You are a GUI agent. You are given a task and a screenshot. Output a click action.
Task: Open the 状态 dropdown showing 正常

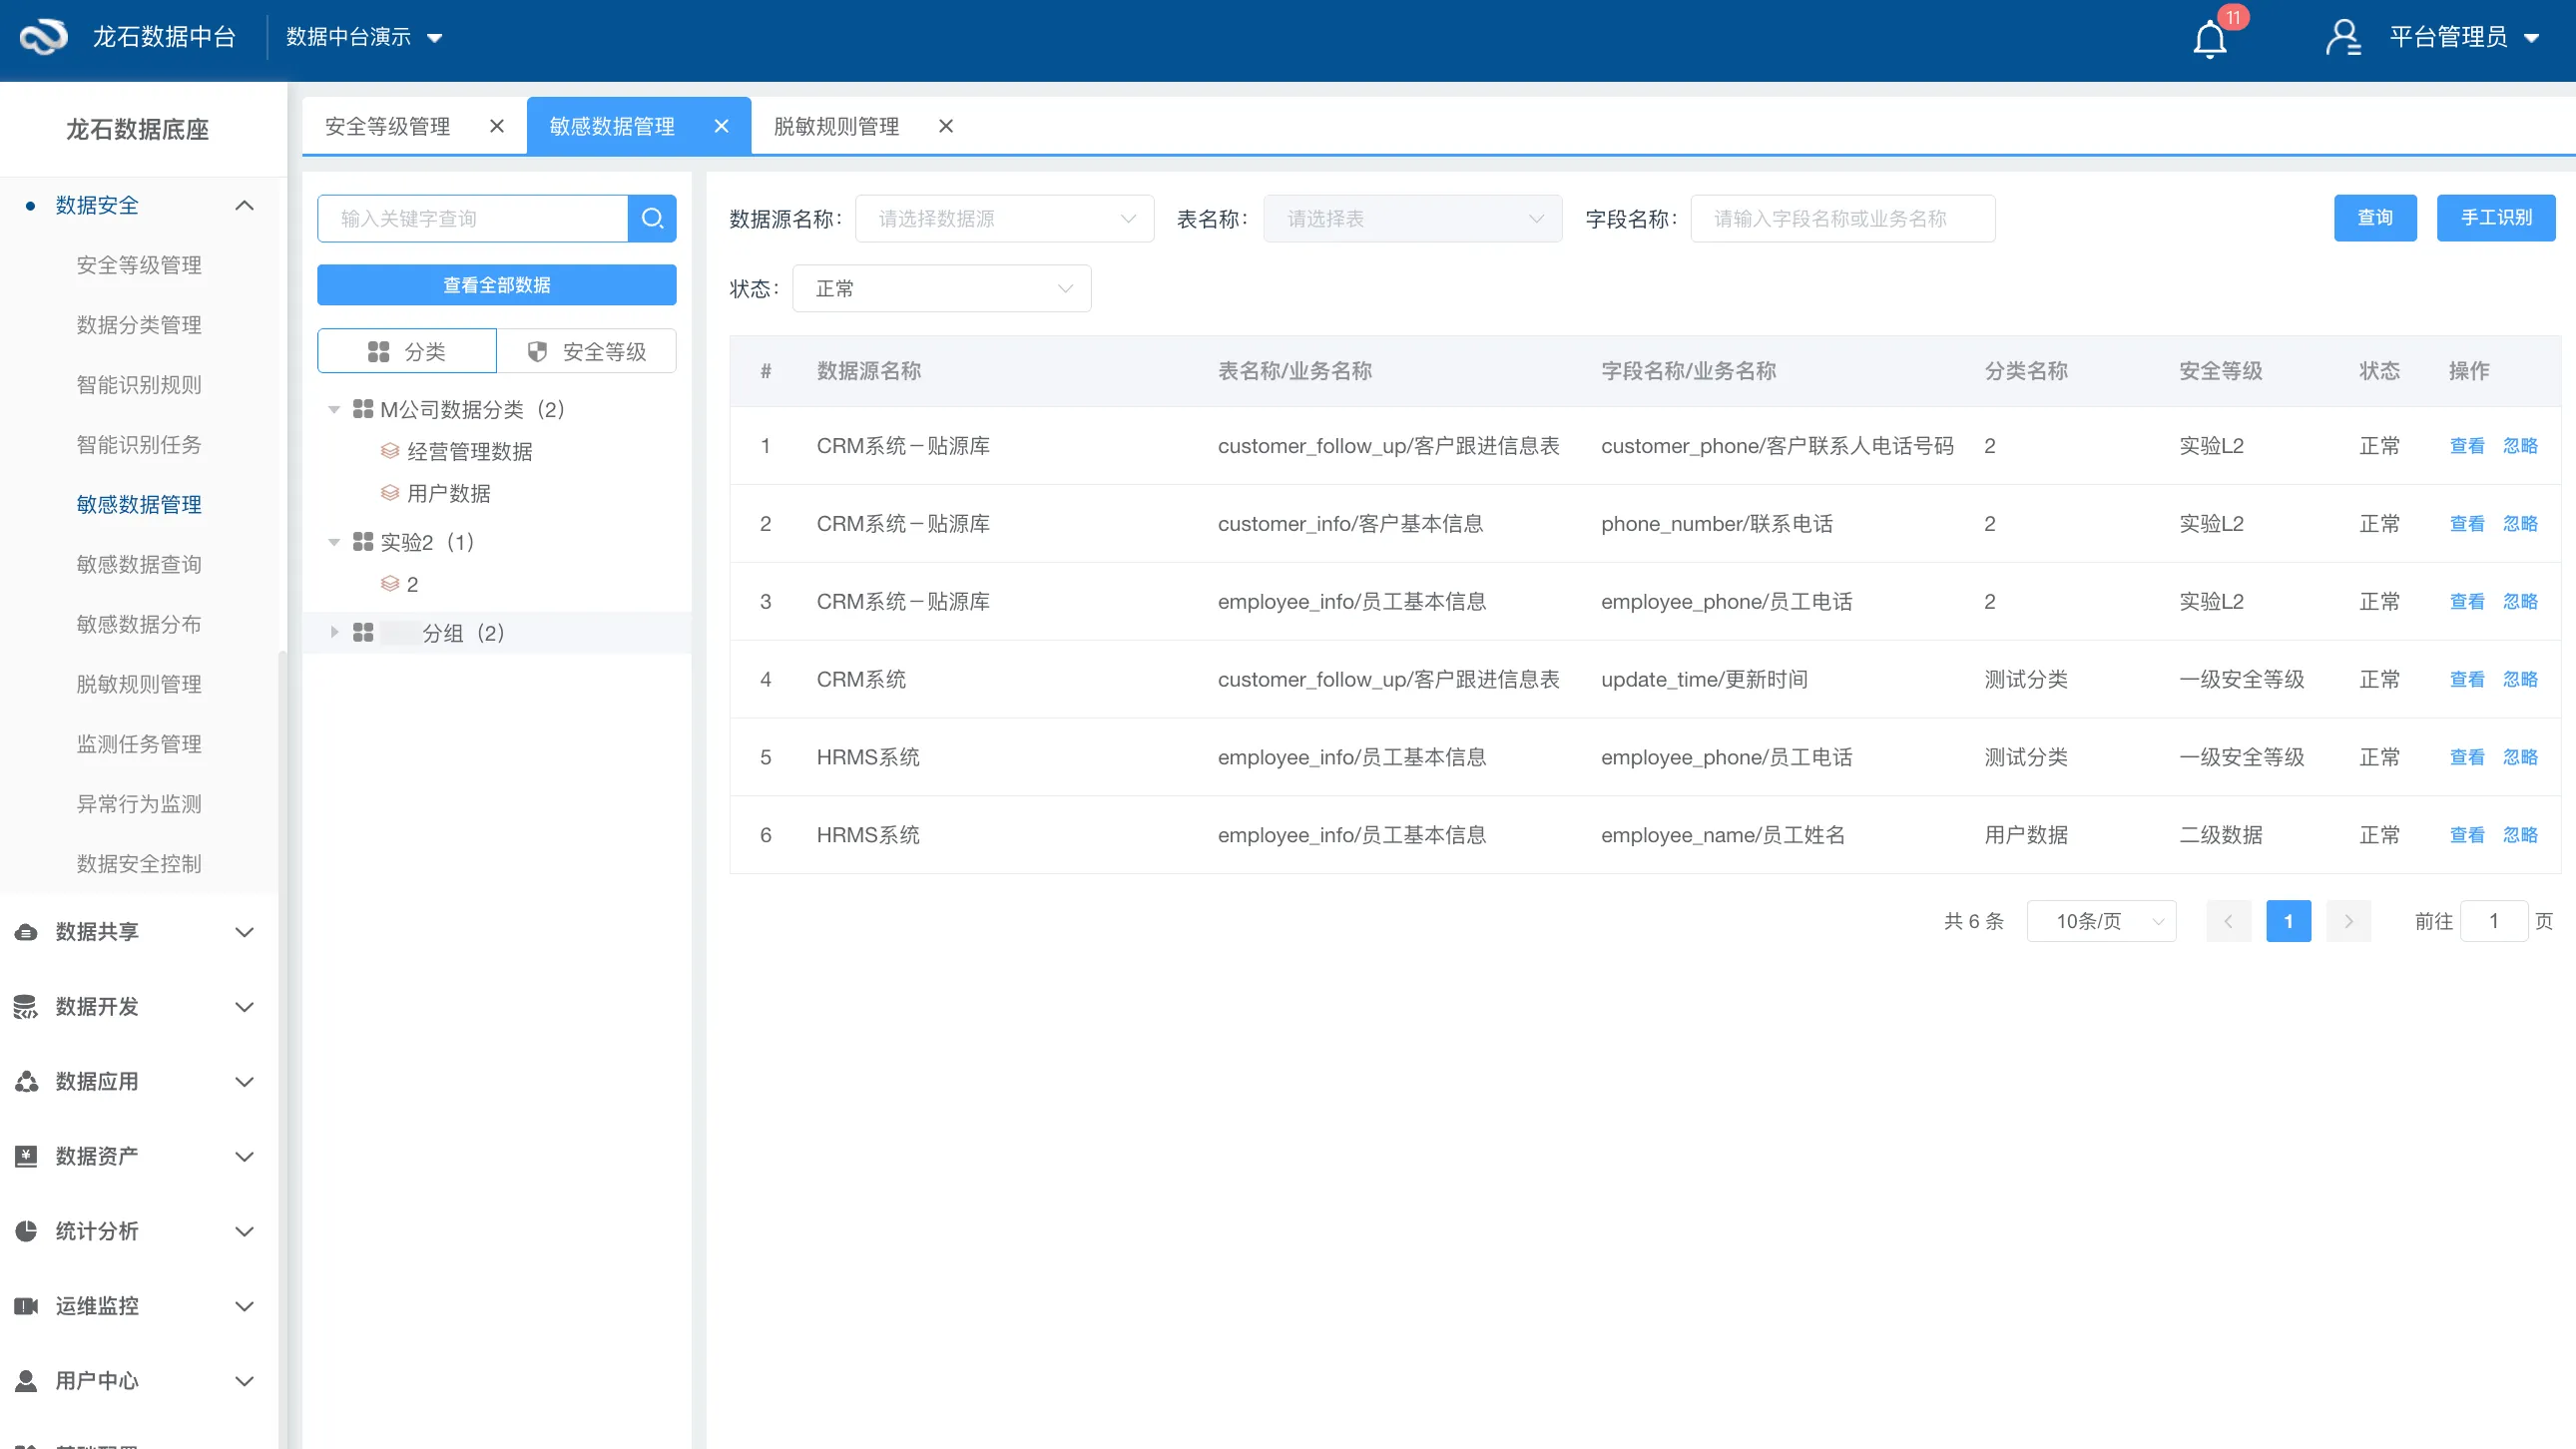(x=941, y=288)
